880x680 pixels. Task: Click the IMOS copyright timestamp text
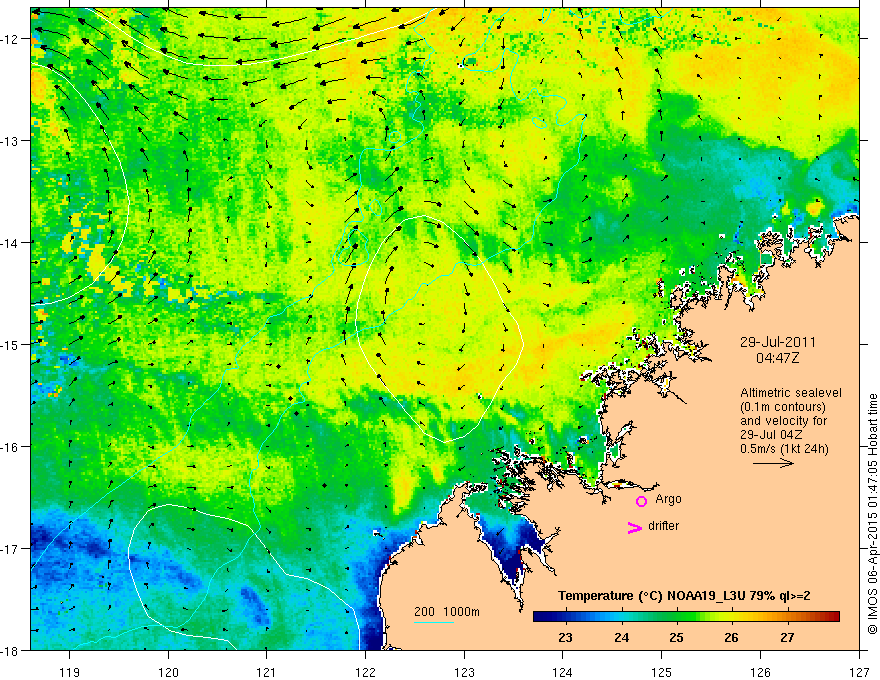click(x=873, y=514)
